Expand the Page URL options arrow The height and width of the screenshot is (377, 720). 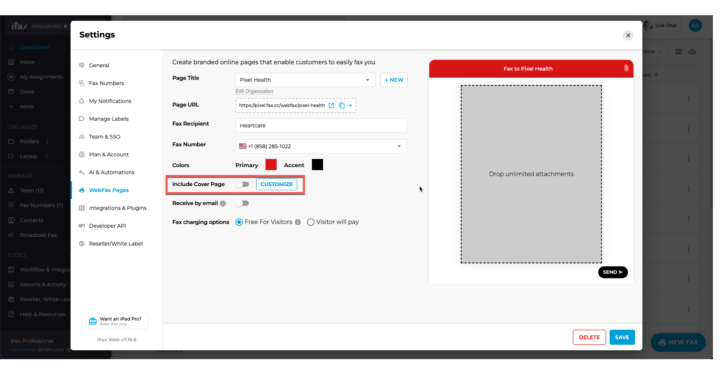point(350,106)
